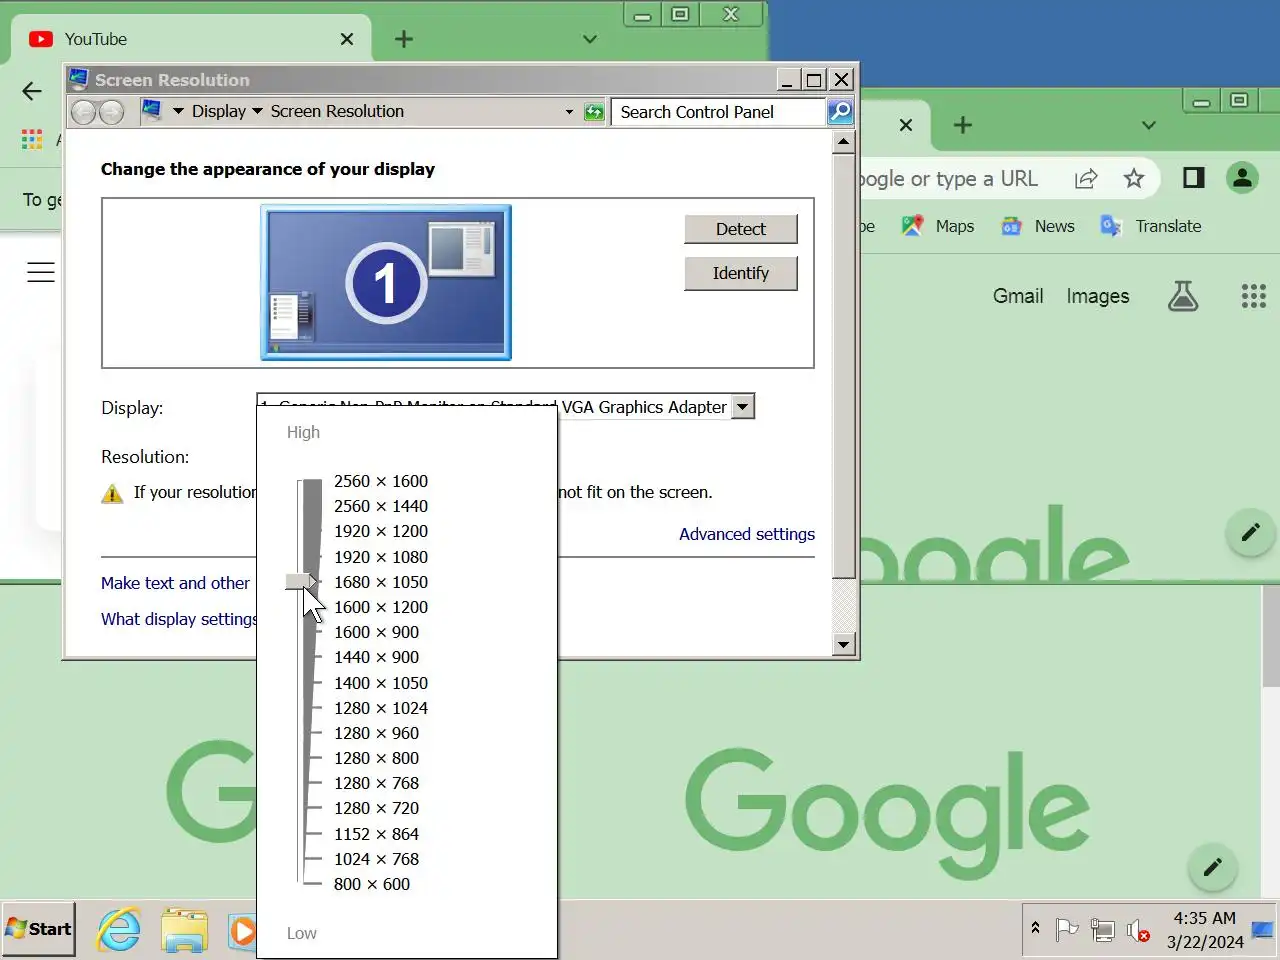Choose 1280 × 720 resolution
This screenshot has height=960, width=1280.
pyautogui.click(x=376, y=808)
